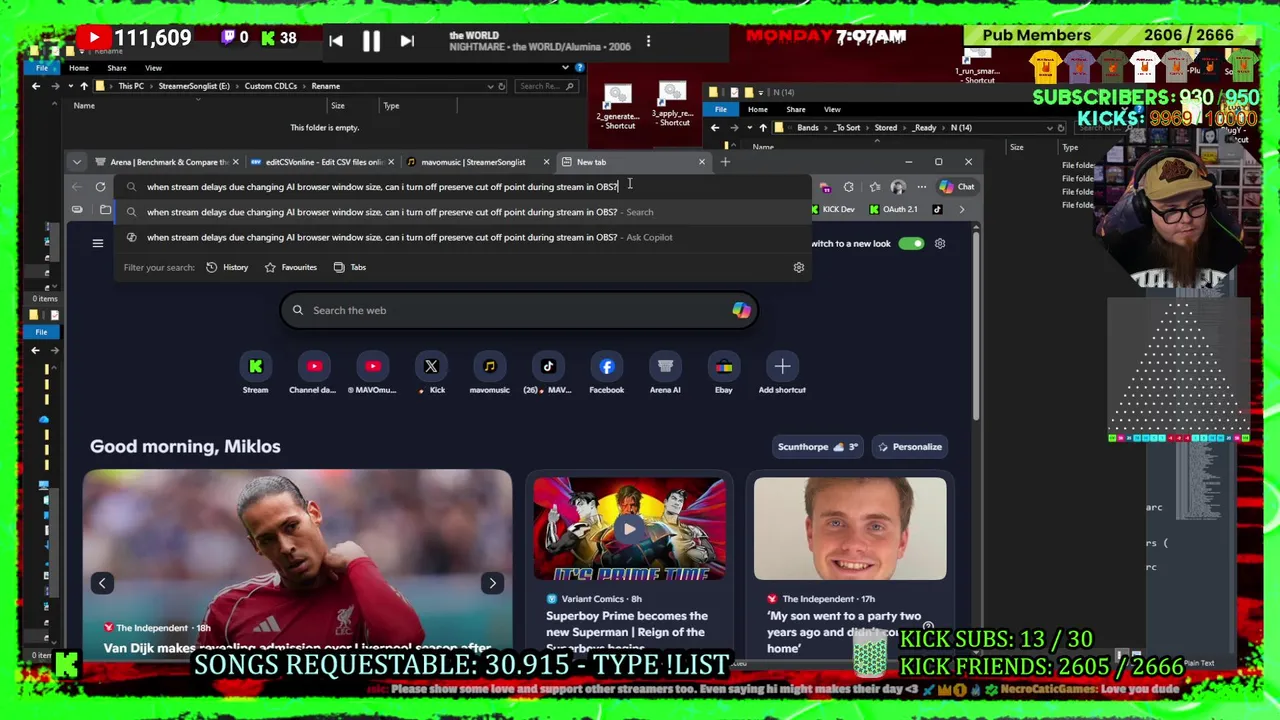Pause the playing song
1280x720 pixels.
pos(371,41)
